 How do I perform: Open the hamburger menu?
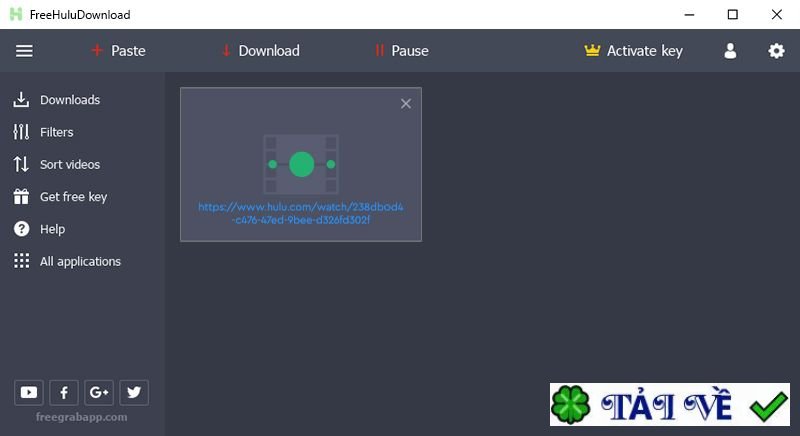[24, 51]
